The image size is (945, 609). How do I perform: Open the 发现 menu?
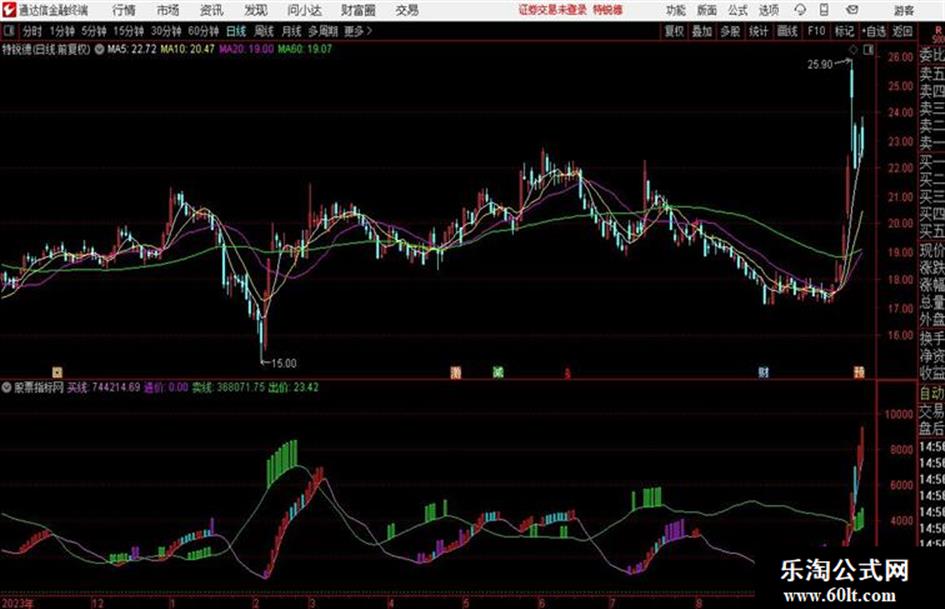256,10
